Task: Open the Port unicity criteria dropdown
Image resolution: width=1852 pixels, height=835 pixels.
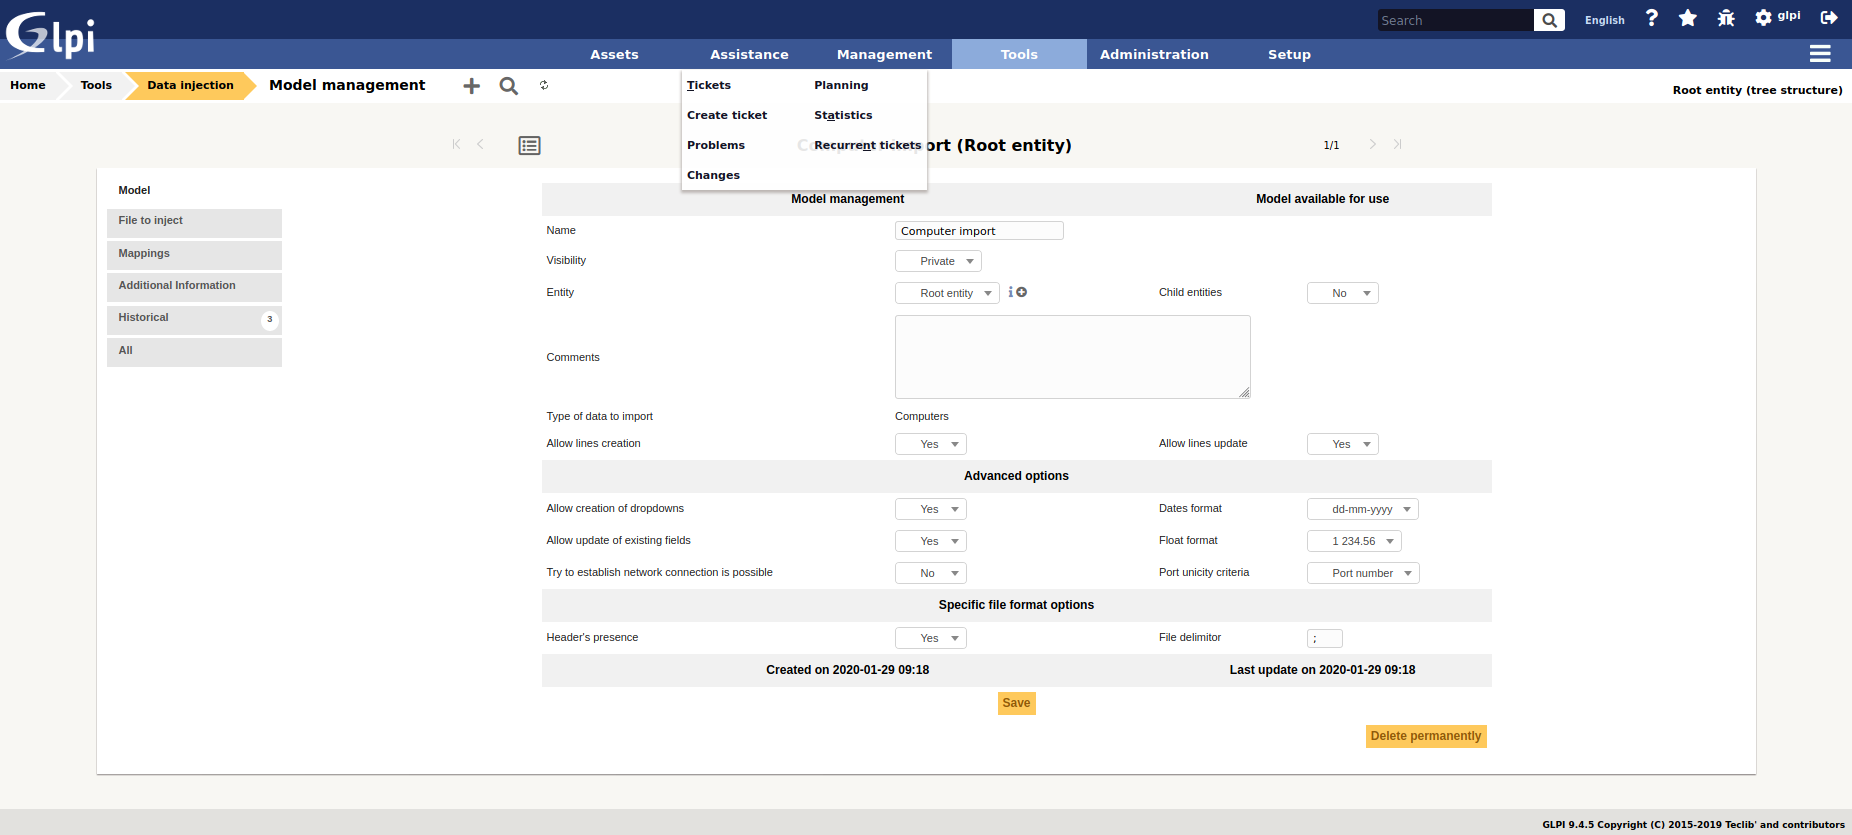Action: coord(1362,573)
